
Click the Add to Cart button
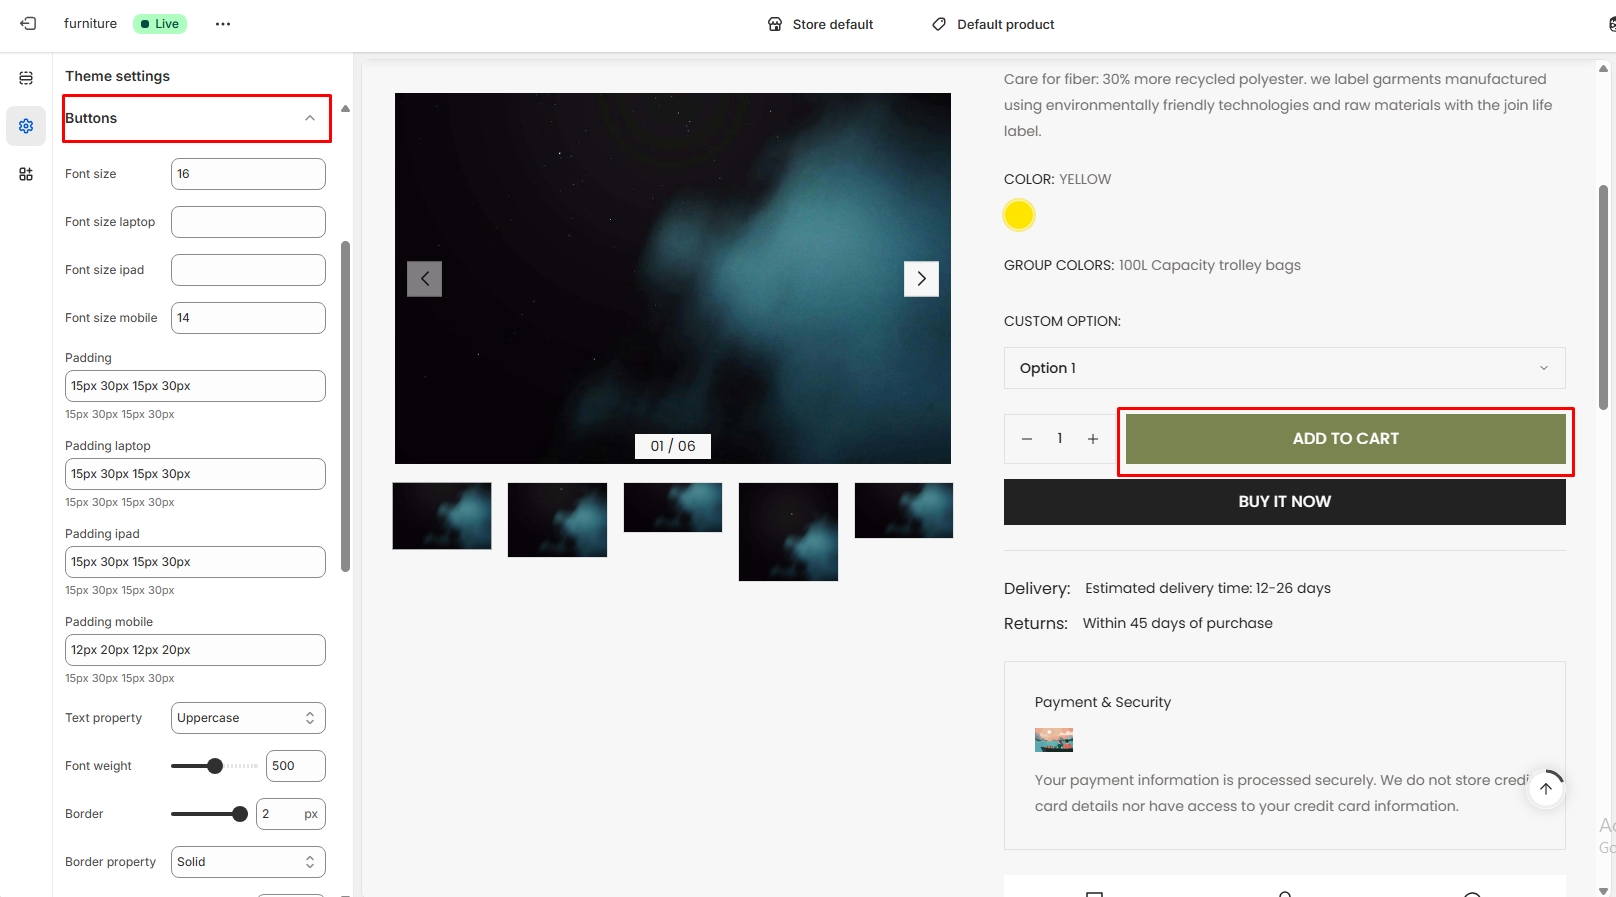[1345, 439]
